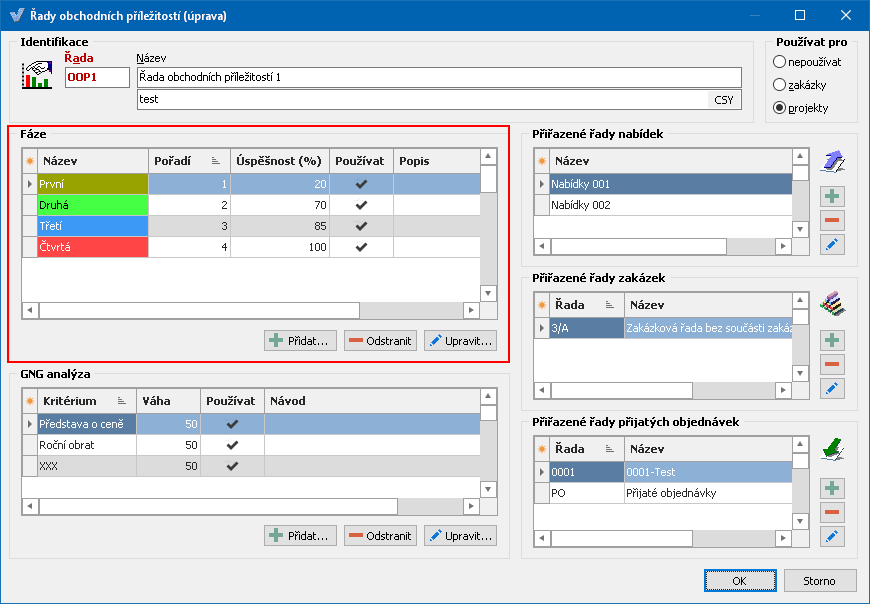870x604 pixels.
Task: Add a received orders series with plus icon
Action: [832, 488]
